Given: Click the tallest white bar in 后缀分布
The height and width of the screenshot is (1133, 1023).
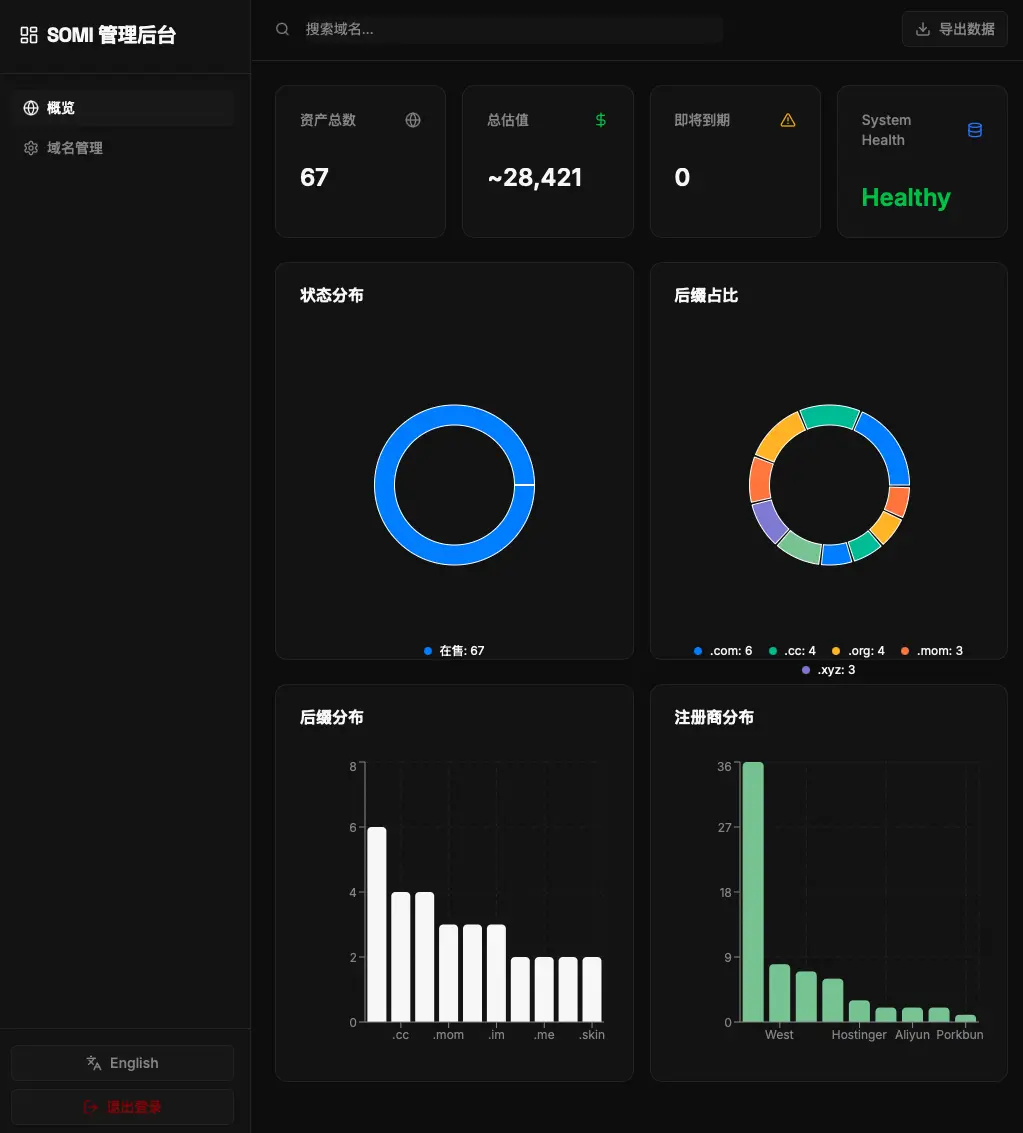Looking at the screenshot, I should click(376, 924).
